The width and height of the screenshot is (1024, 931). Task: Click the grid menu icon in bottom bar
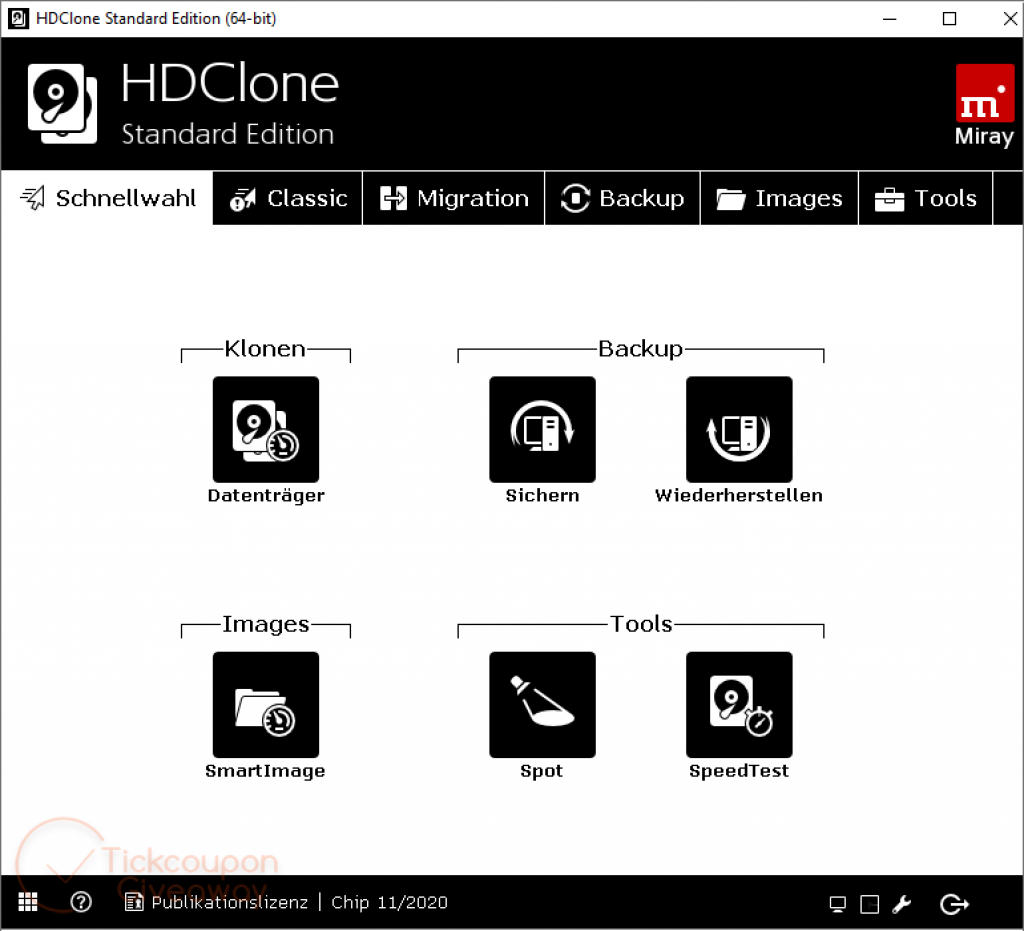tap(27, 902)
